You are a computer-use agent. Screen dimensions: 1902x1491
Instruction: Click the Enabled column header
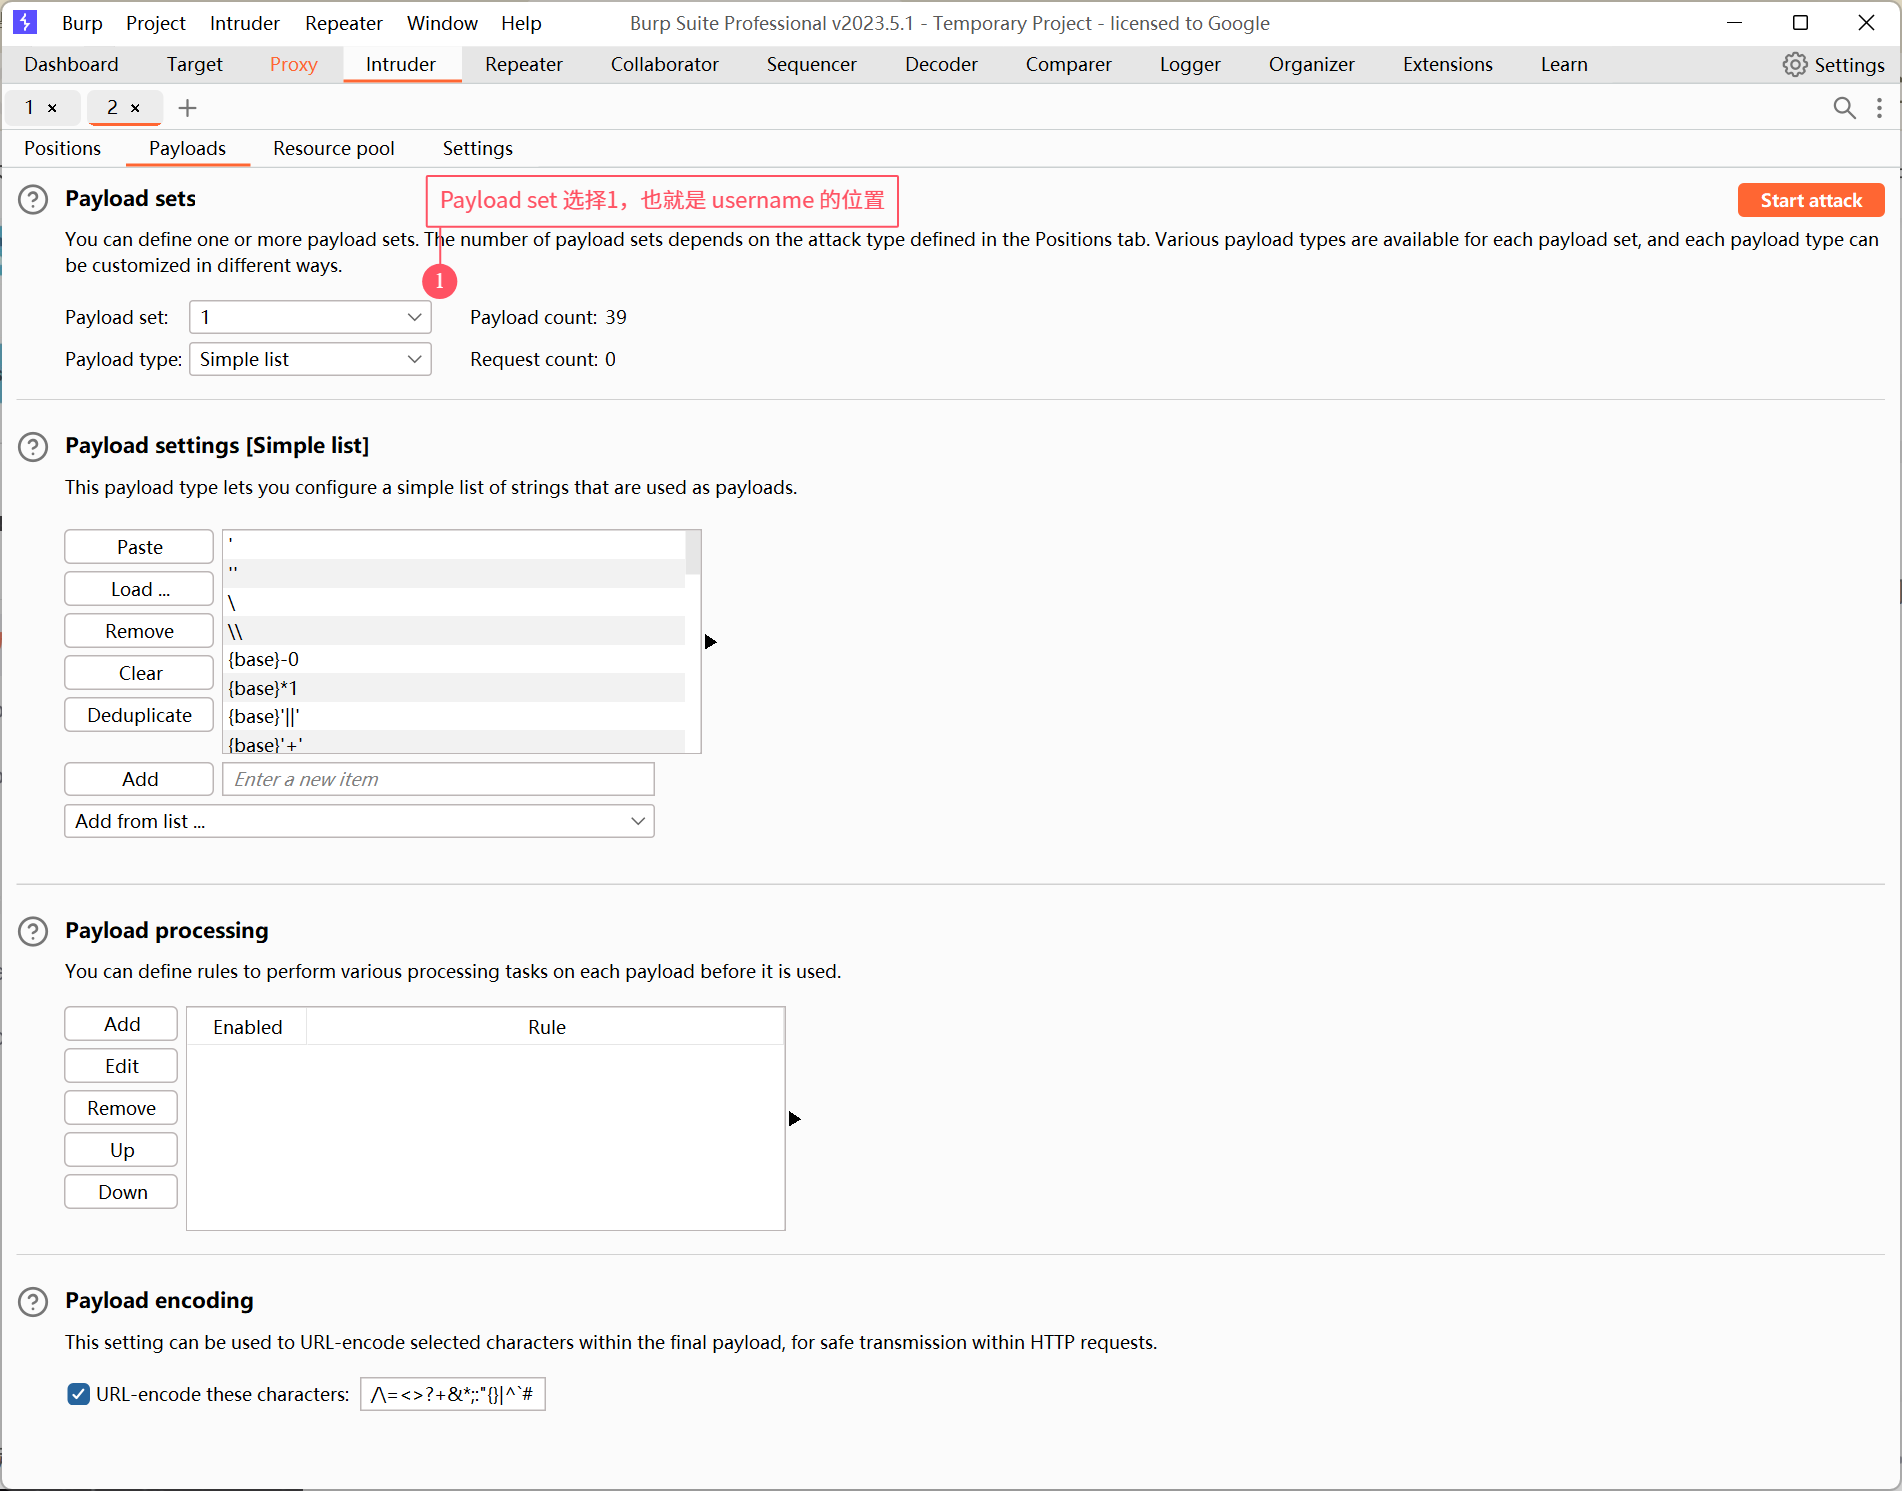point(247,1027)
